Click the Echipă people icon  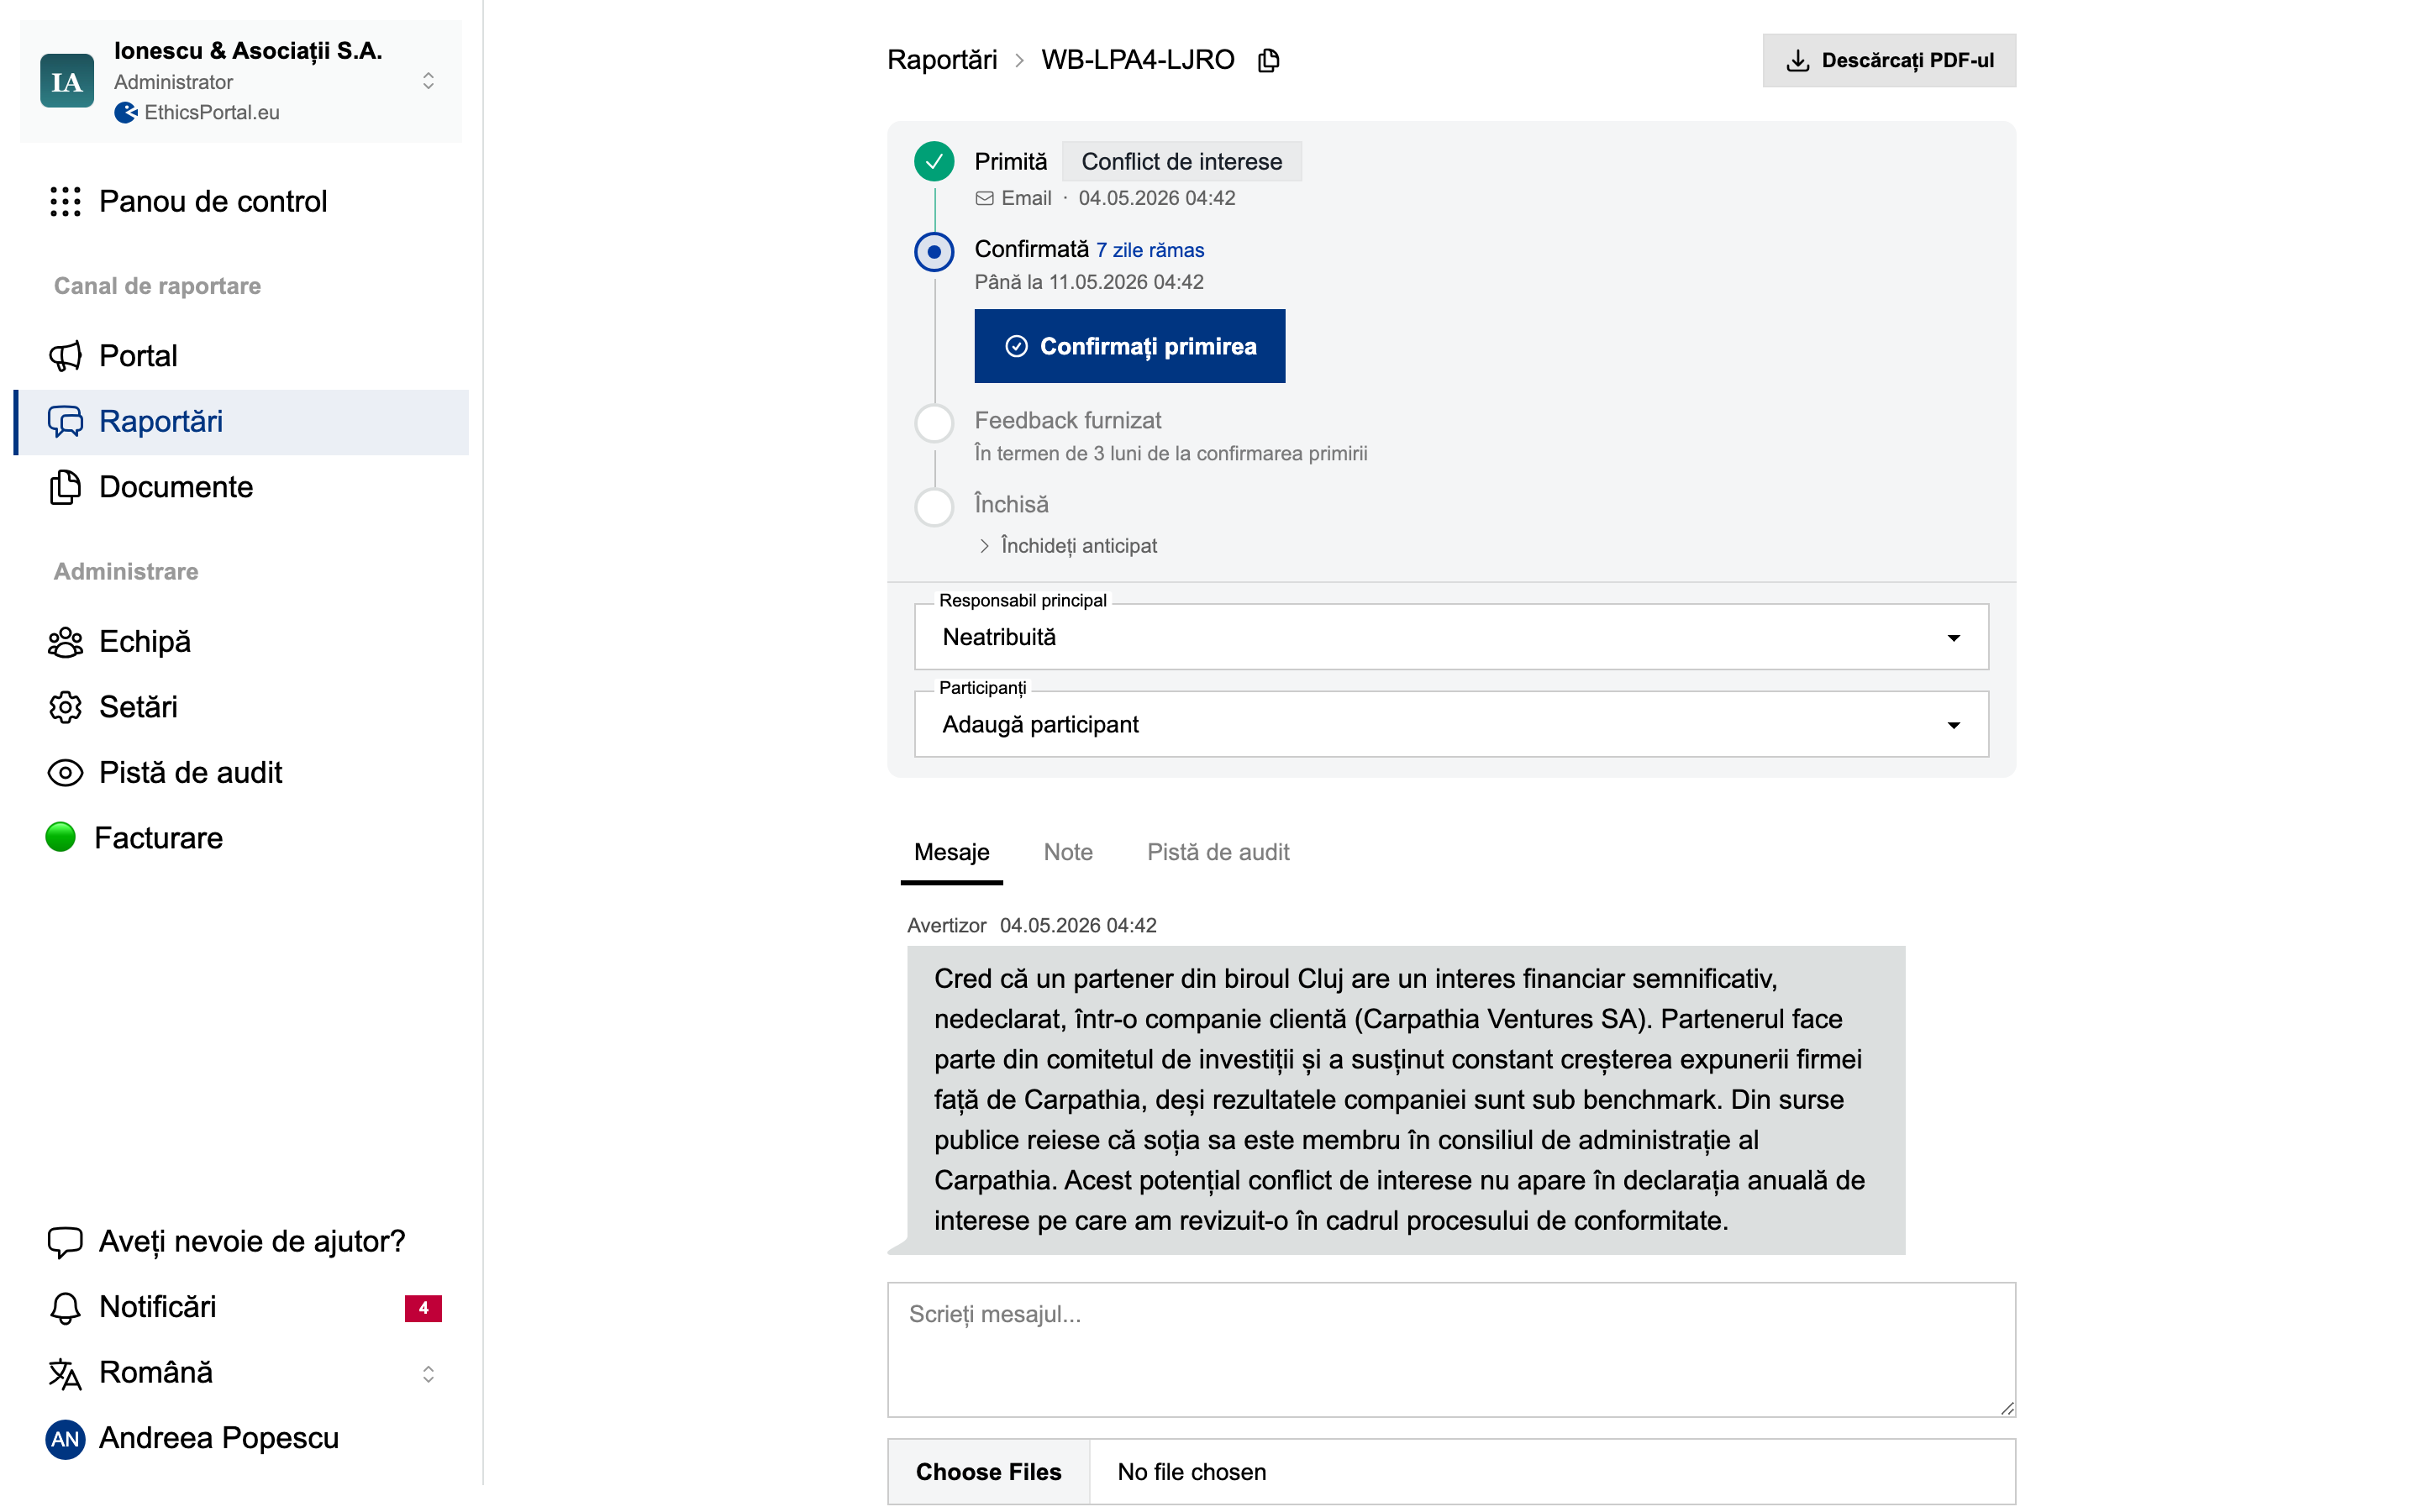pyautogui.click(x=65, y=642)
